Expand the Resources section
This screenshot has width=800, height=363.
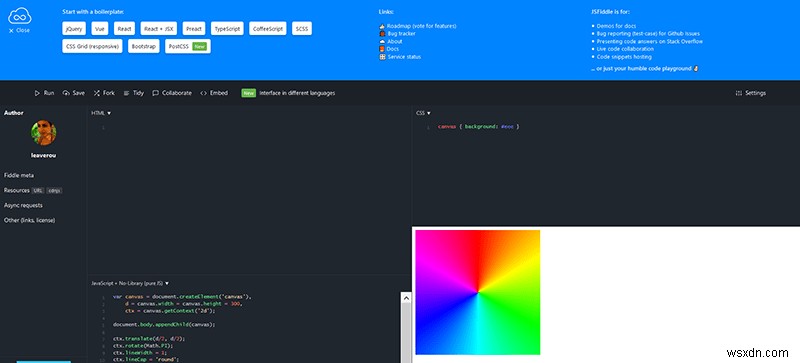[x=17, y=190]
